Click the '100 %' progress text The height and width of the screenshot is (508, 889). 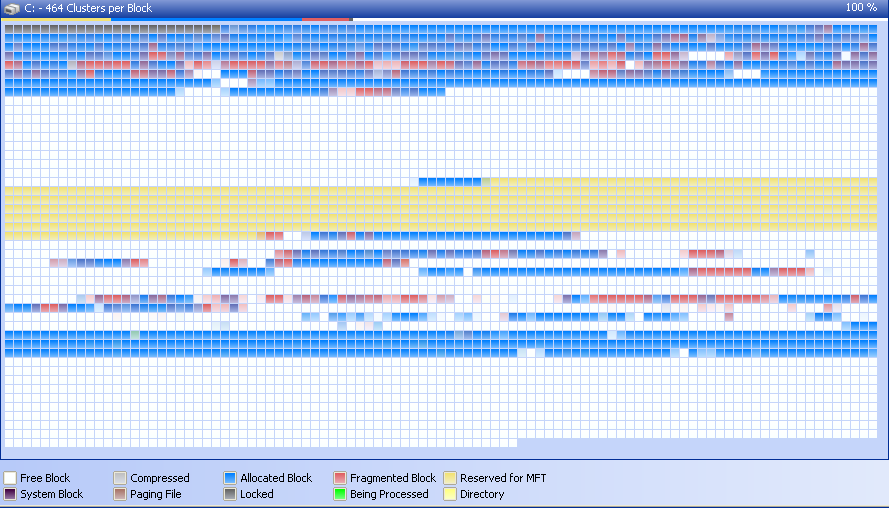pos(861,7)
